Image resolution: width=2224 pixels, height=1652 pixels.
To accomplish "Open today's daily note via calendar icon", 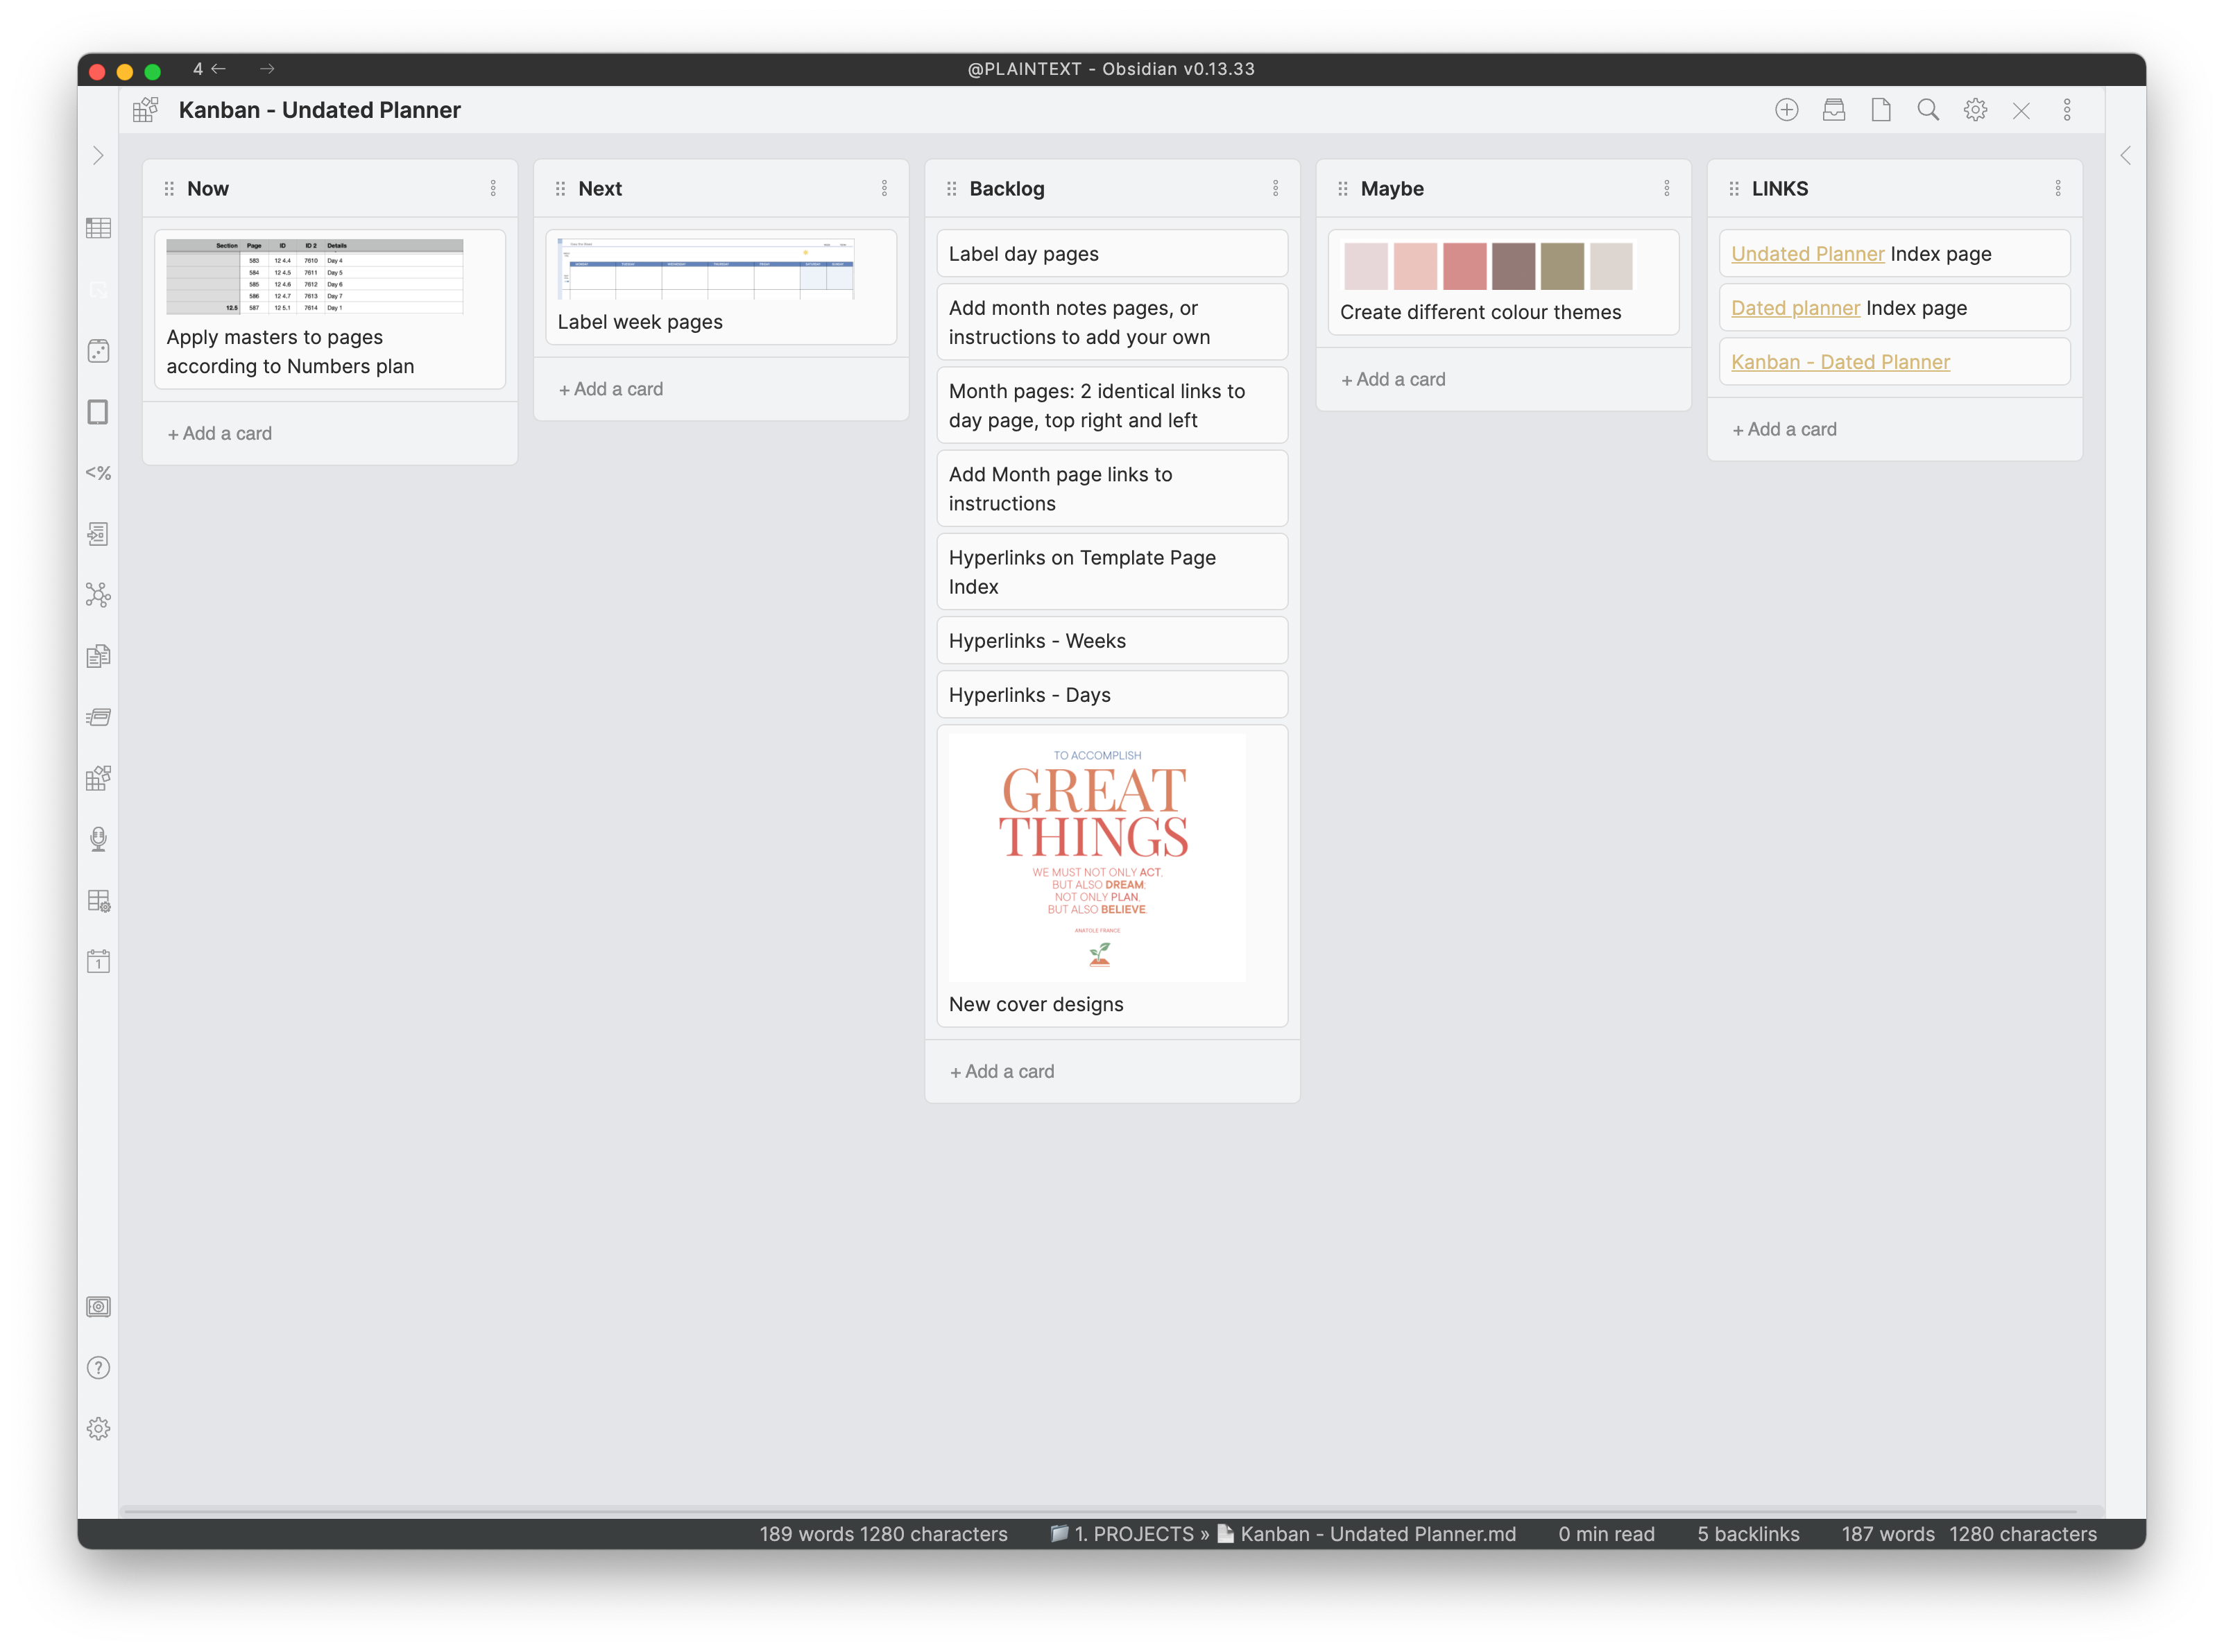I will point(98,961).
